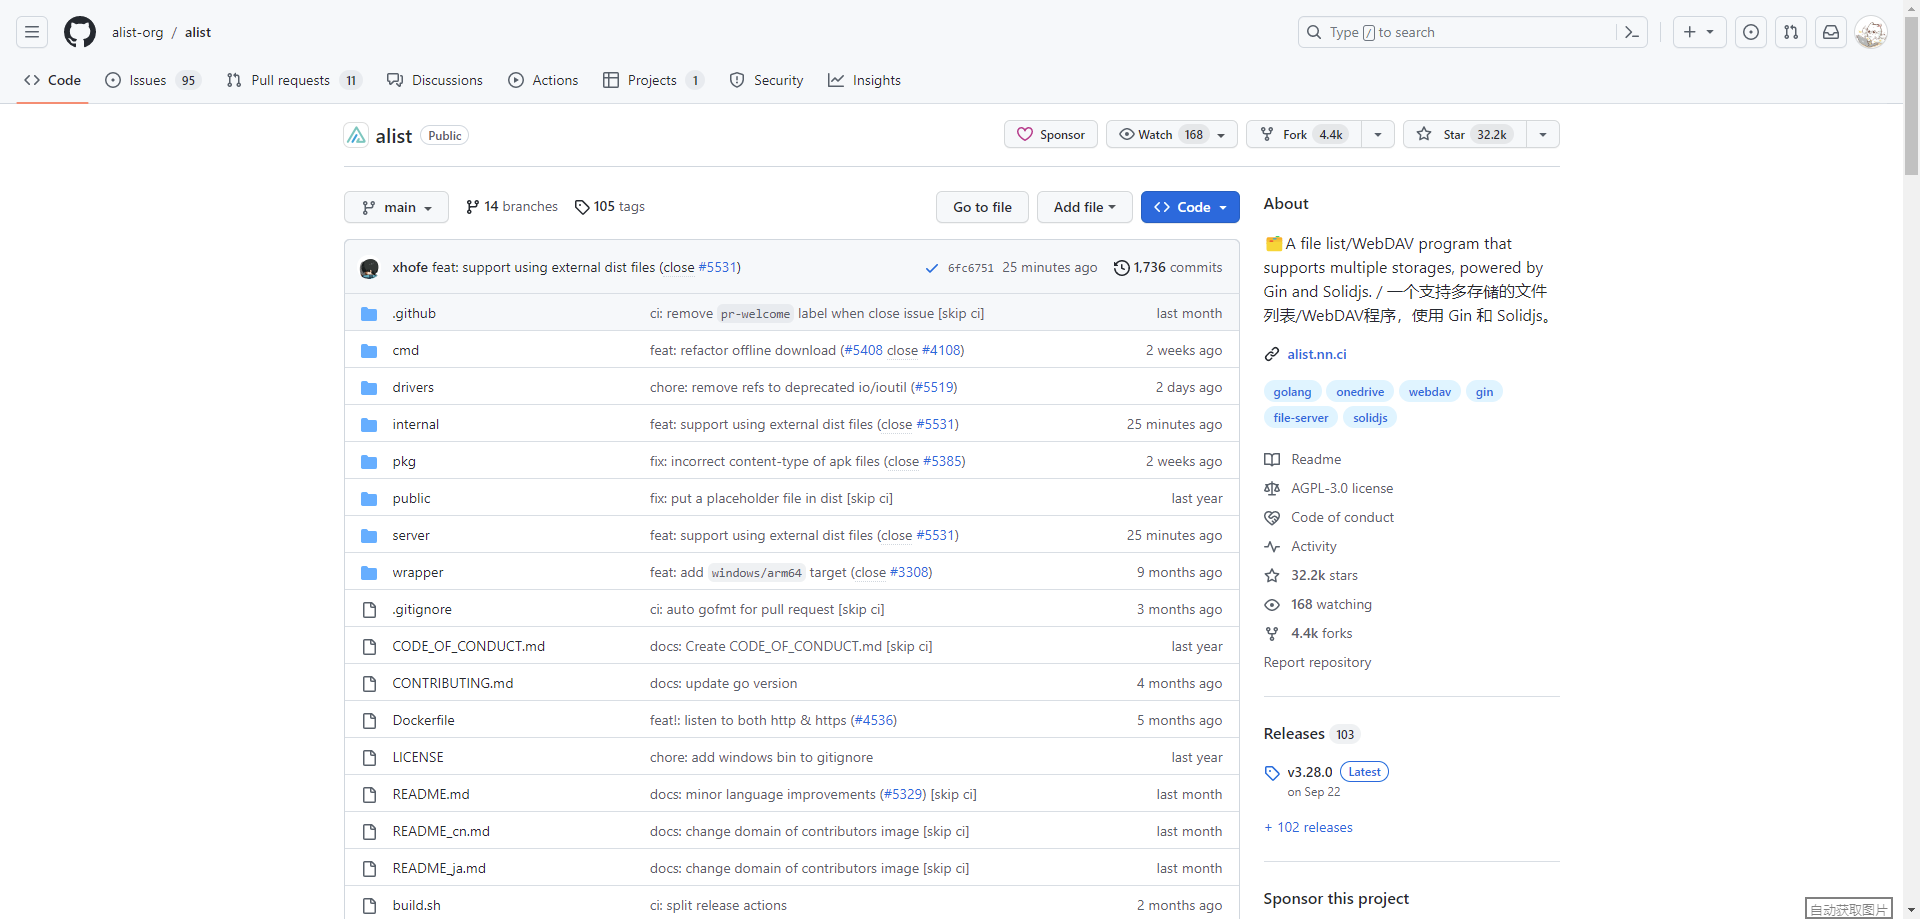Select the solidjs topic tag
The height and width of the screenshot is (919, 1920).
point(1370,418)
